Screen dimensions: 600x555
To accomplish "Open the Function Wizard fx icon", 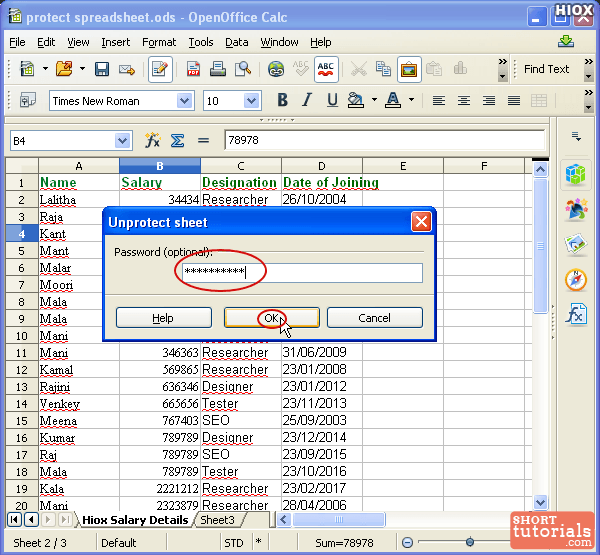I will (152, 140).
